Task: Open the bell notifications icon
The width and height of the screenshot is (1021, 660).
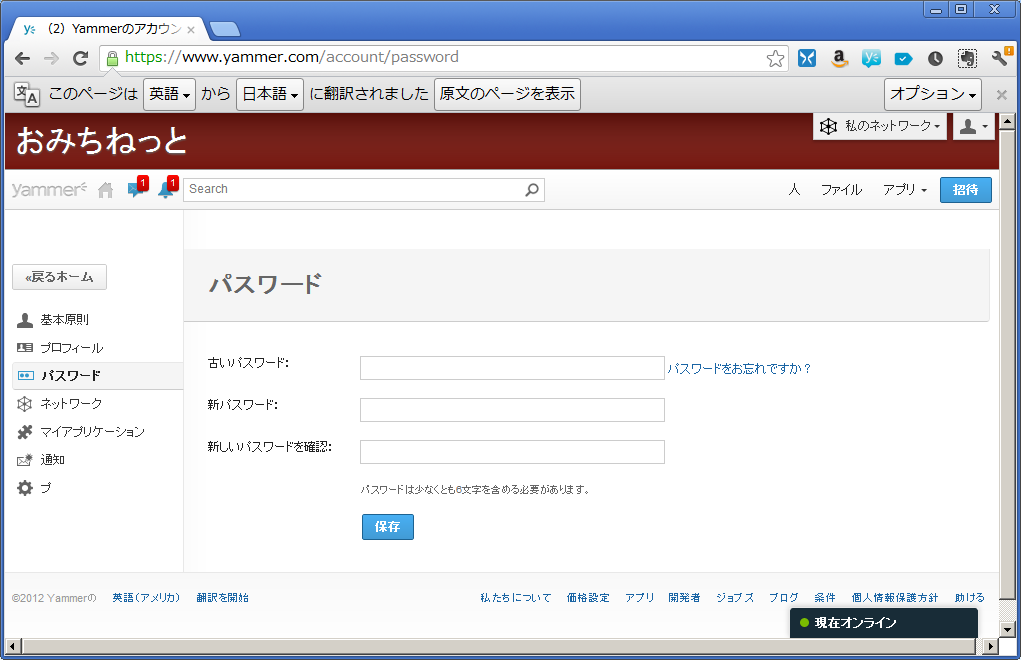Action: 166,190
